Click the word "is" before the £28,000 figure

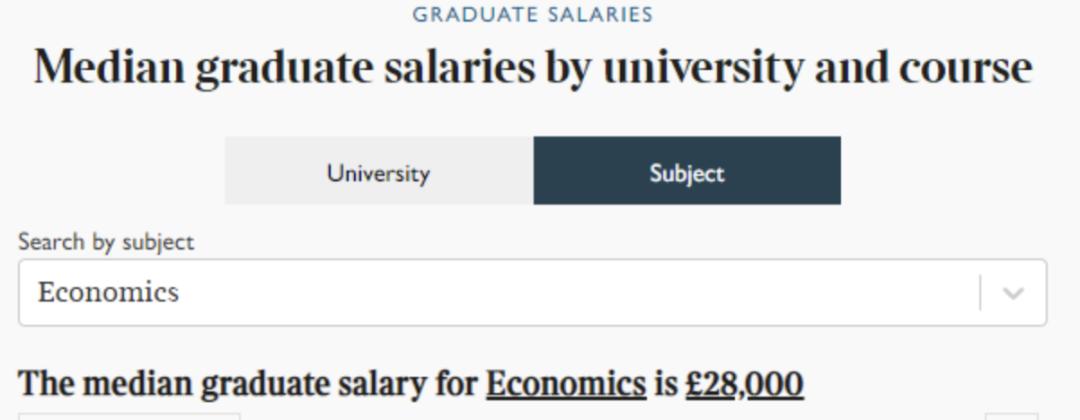click(x=665, y=384)
